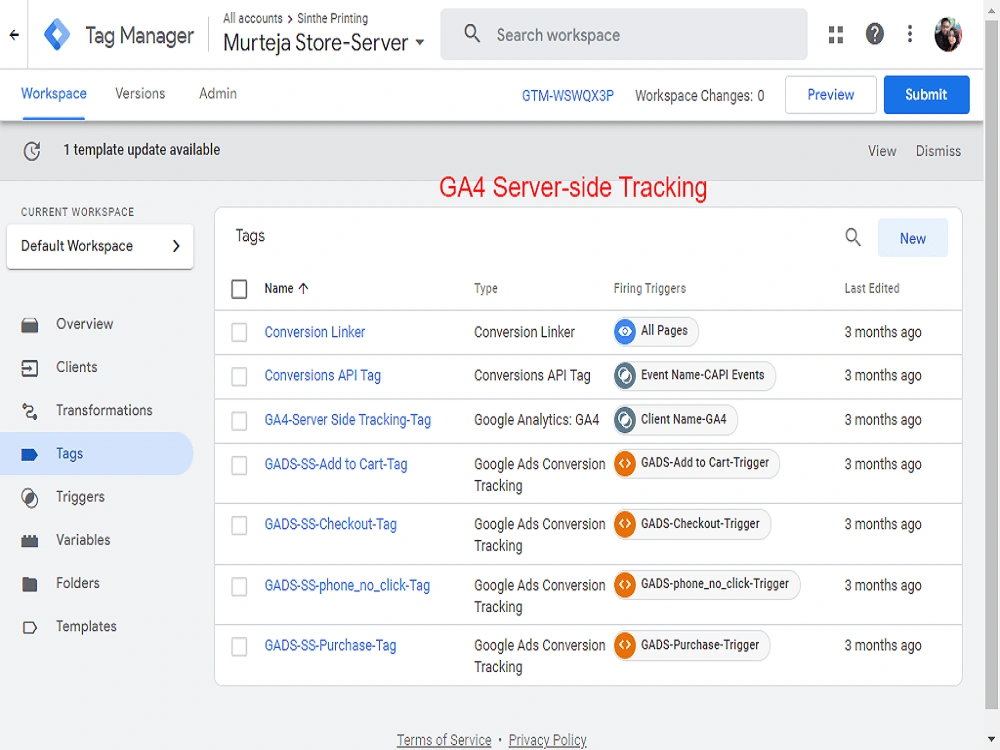This screenshot has width=1000, height=750.
Task: Open the Conversion Linker tag link
Action: click(314, 332)
